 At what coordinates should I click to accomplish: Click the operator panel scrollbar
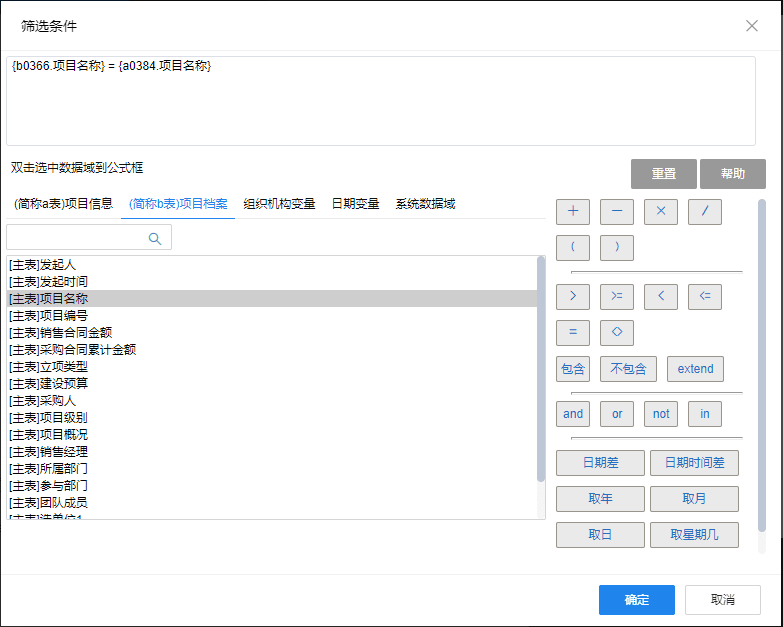[762, 365]
